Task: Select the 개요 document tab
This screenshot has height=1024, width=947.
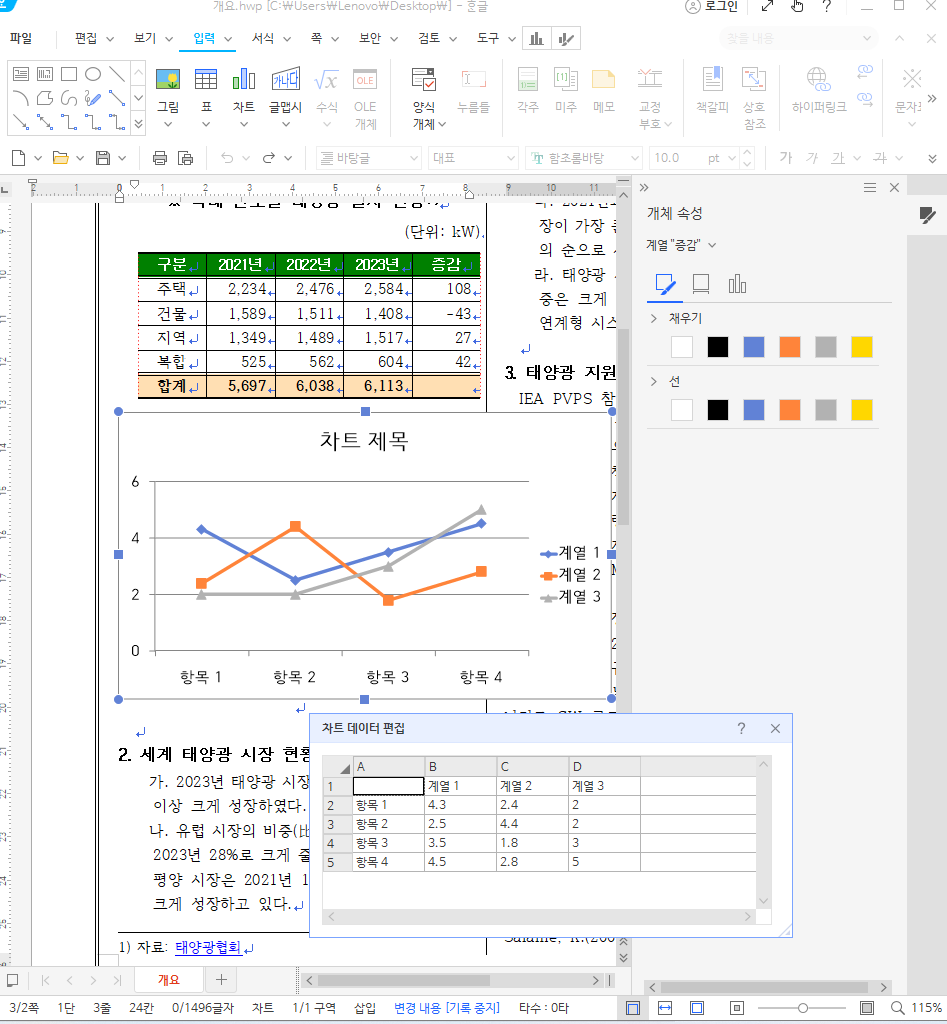Action: coord(168,980)
